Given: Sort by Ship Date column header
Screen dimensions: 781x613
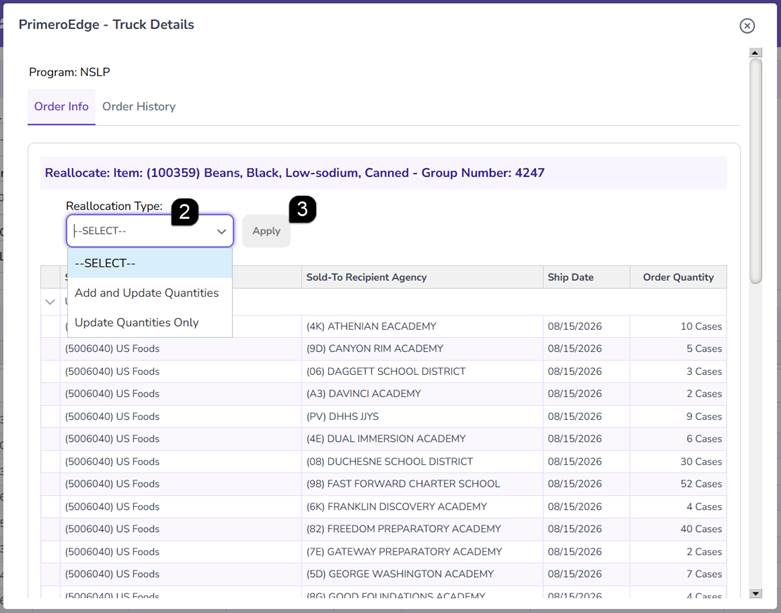Looking at the screenshot, I should click(586, 277).
